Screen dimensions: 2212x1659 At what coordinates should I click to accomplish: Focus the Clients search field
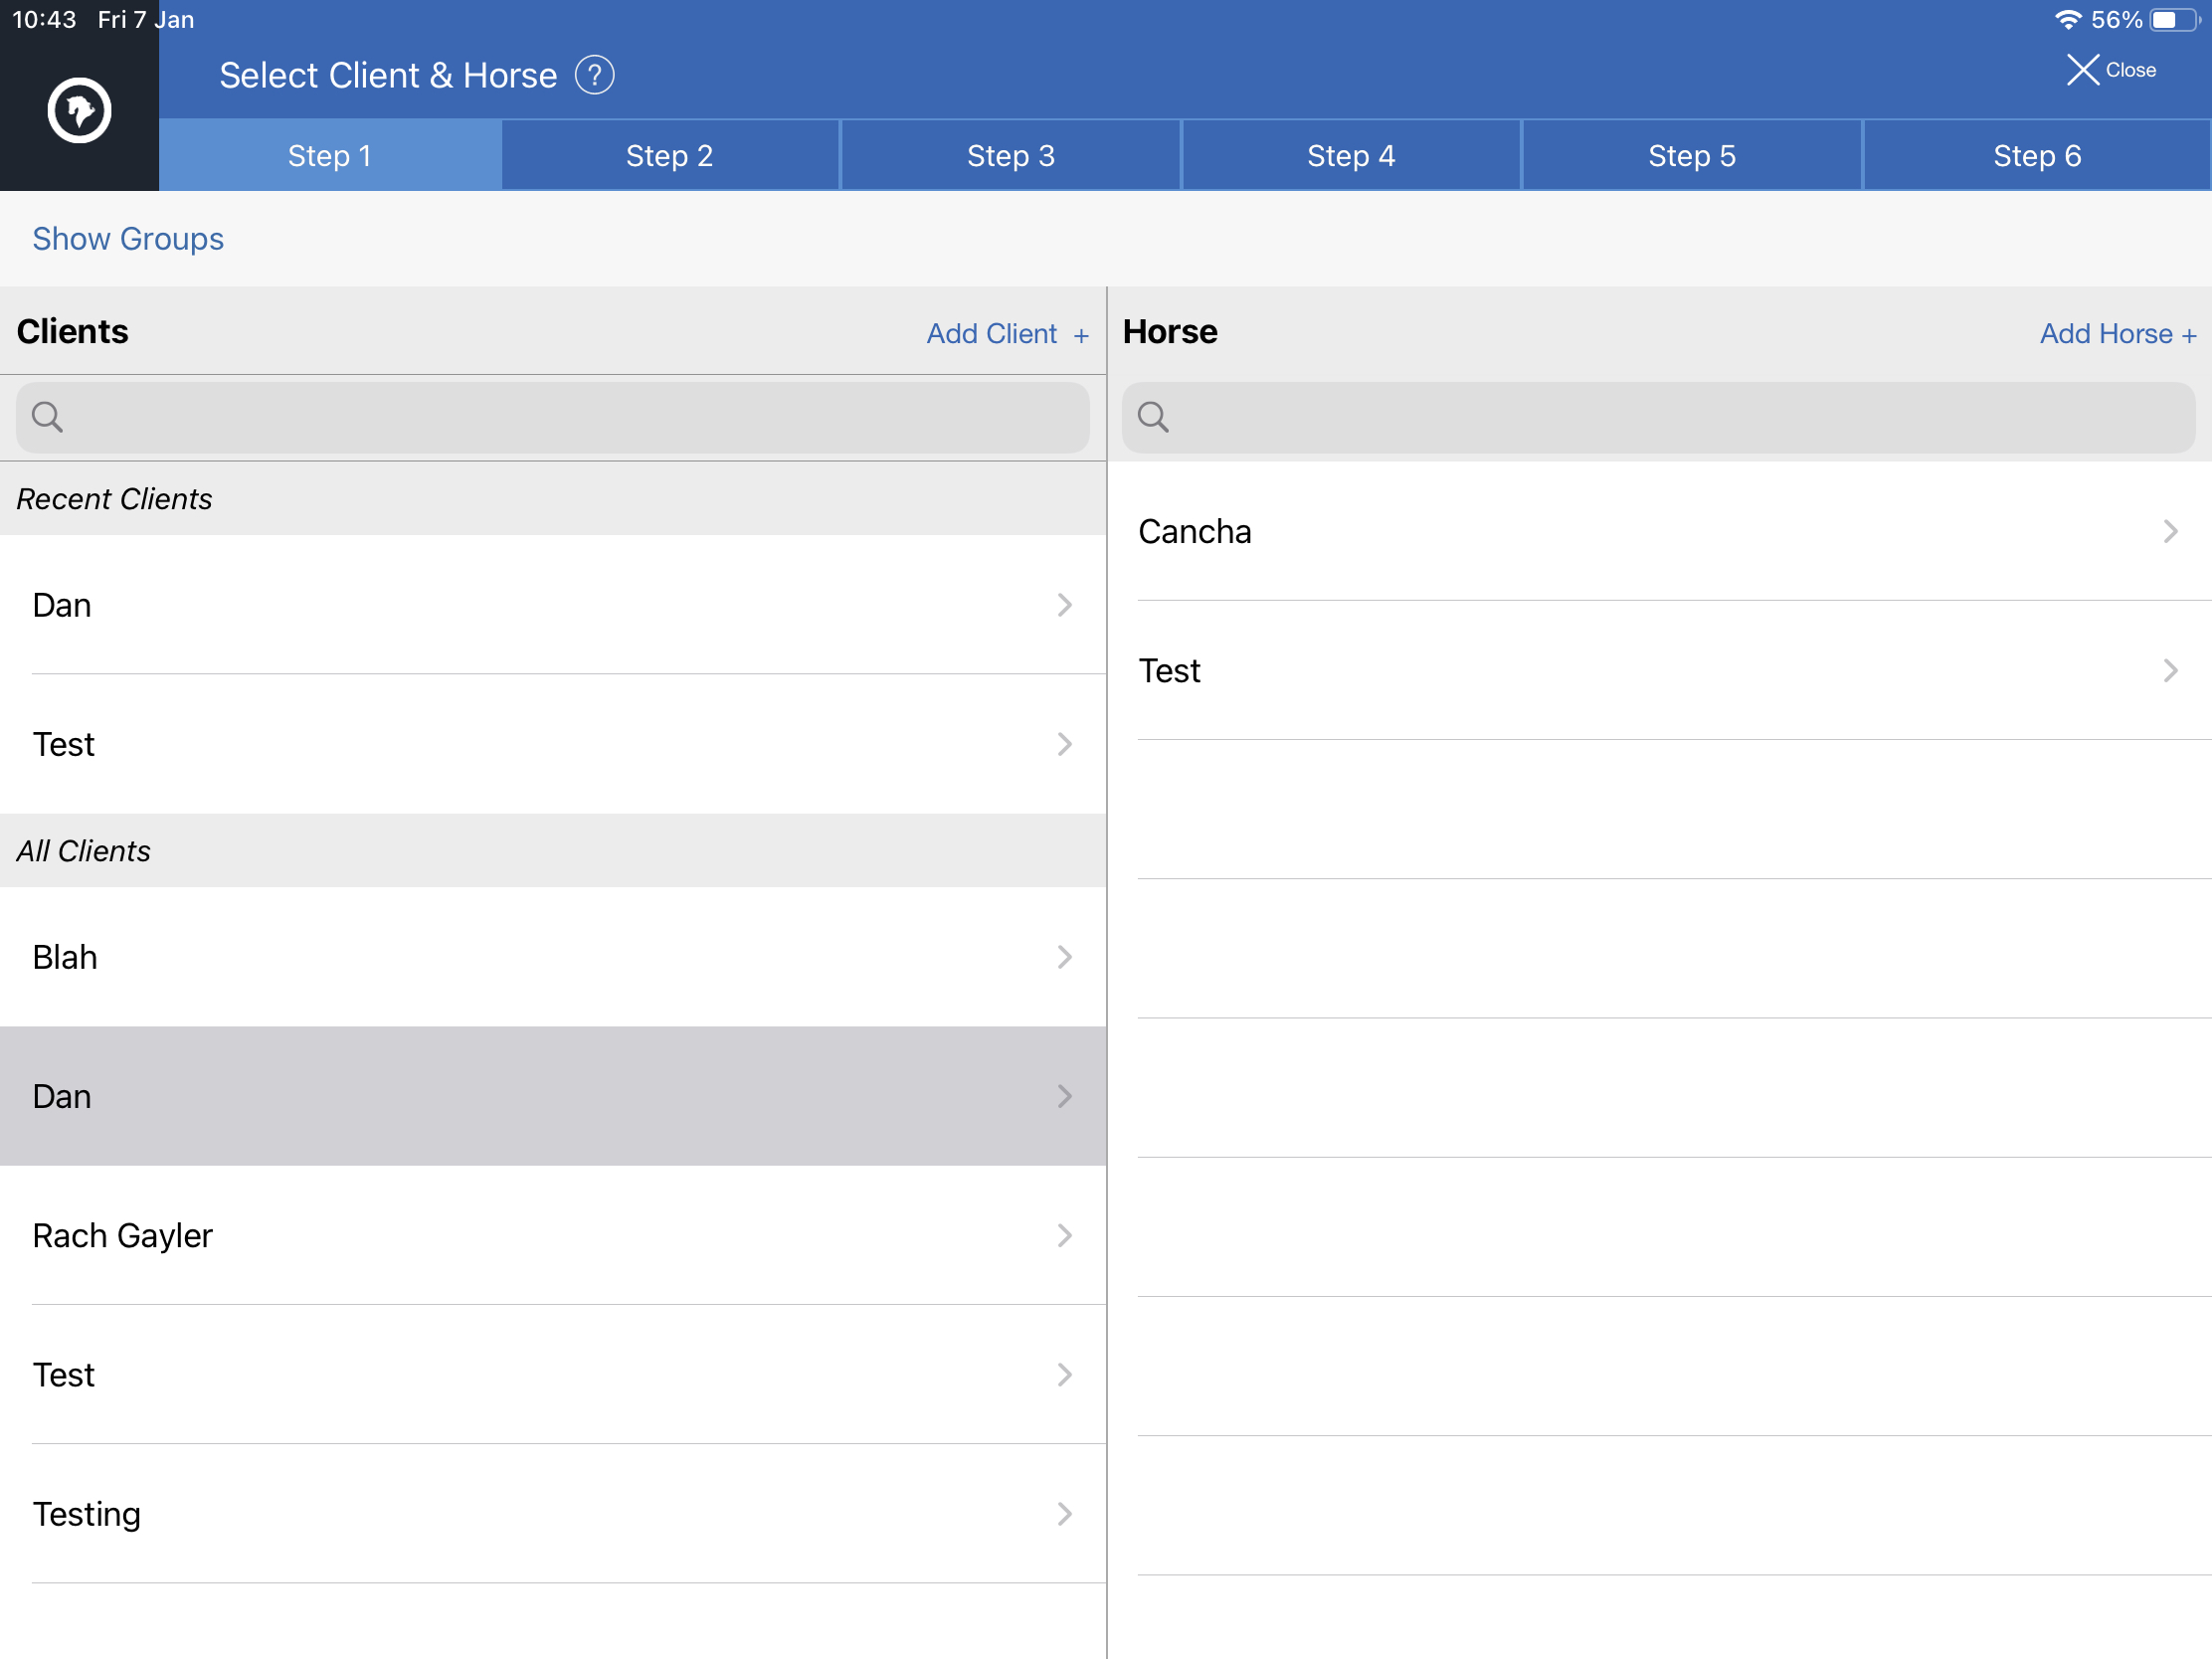[x=553, y=417]
